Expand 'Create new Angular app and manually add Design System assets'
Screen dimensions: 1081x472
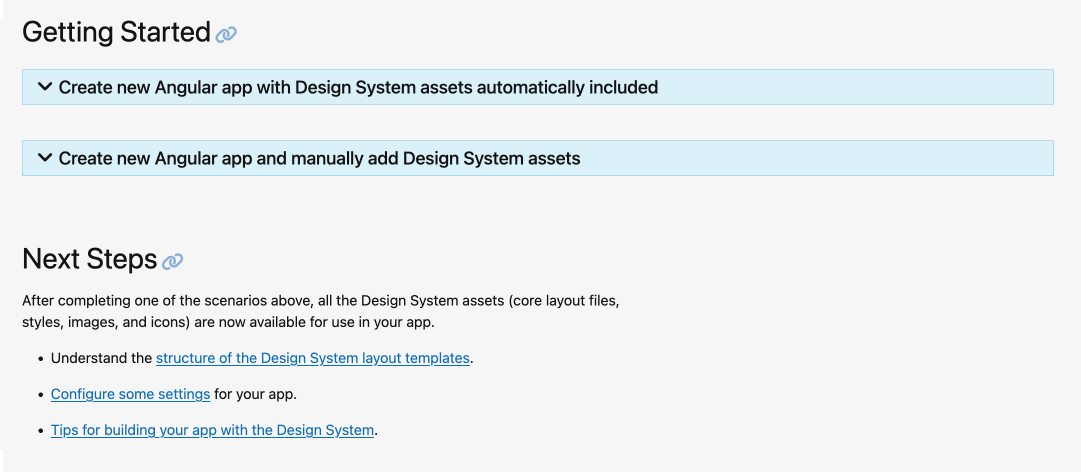coord(319,158)
